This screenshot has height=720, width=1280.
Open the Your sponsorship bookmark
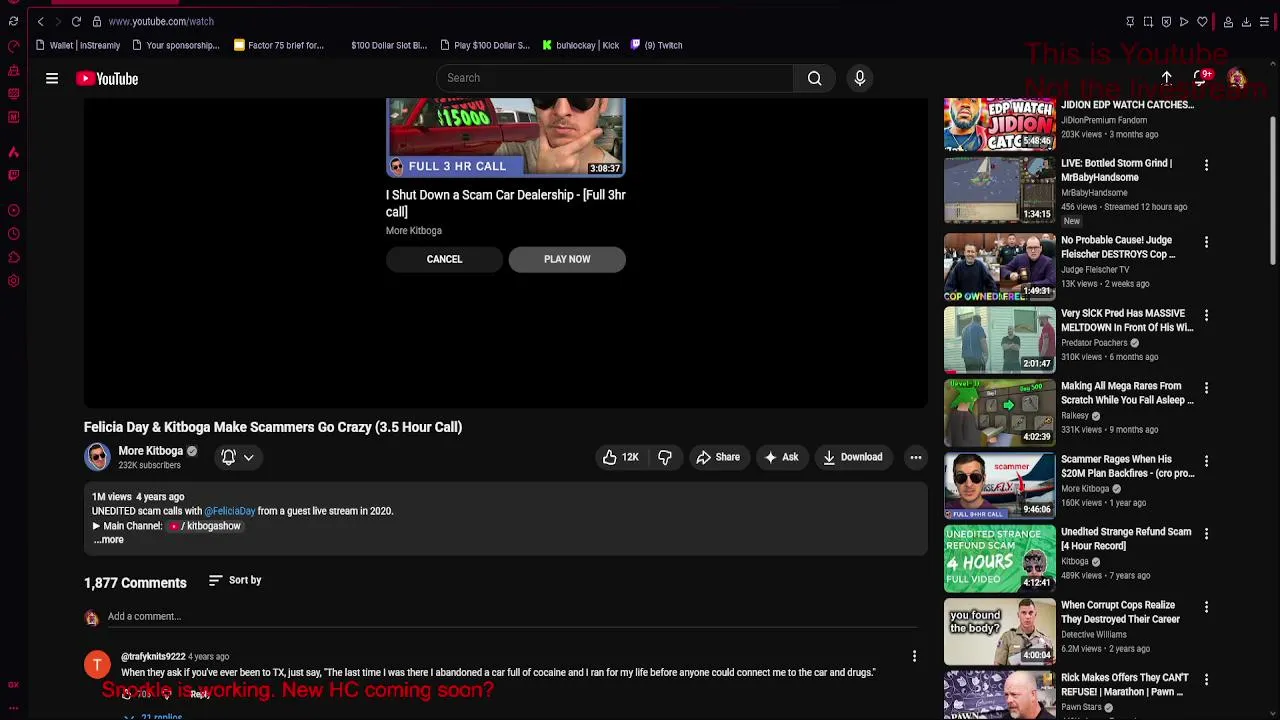click(174, 45)
